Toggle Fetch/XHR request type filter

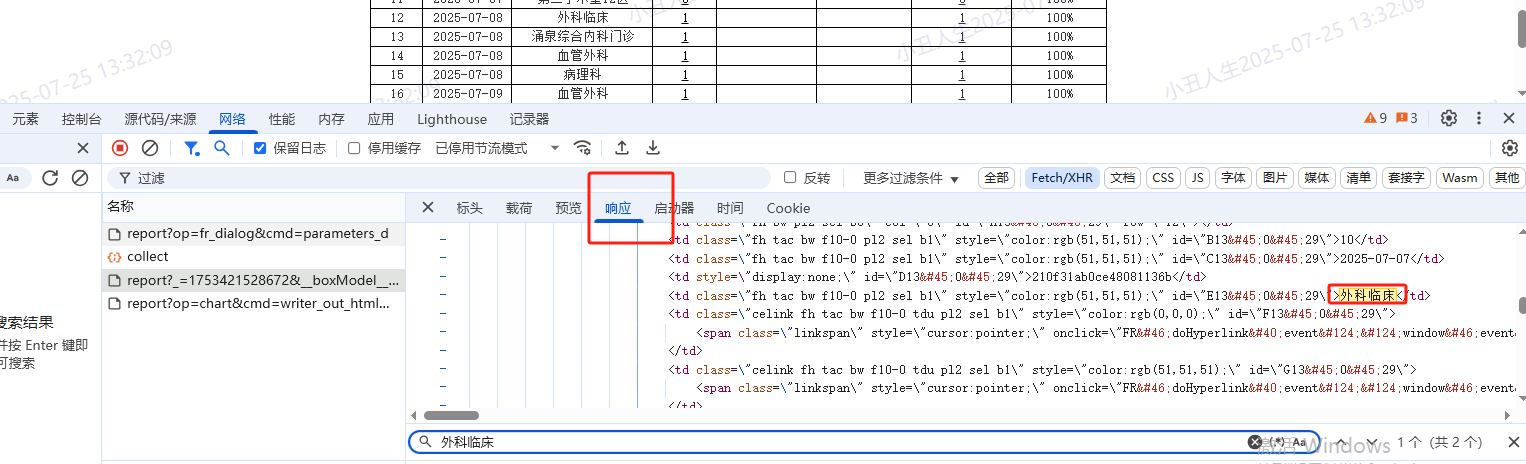[1062, 178]
